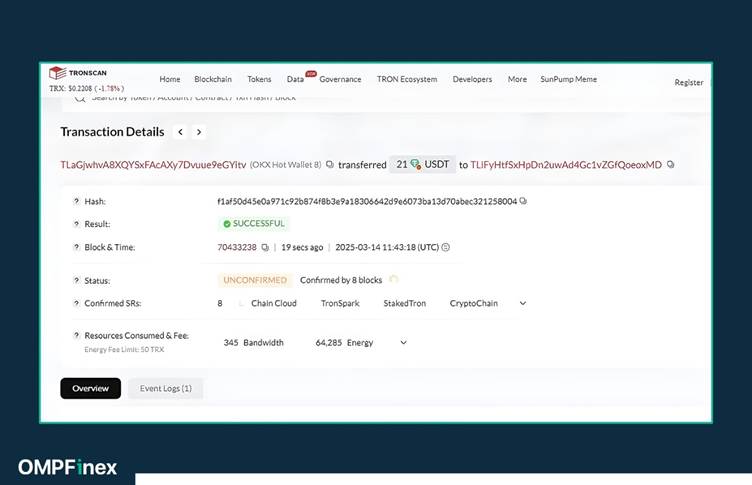Open block 70433238 link
This screenshot has width=752, height=485.
[237, 247]
